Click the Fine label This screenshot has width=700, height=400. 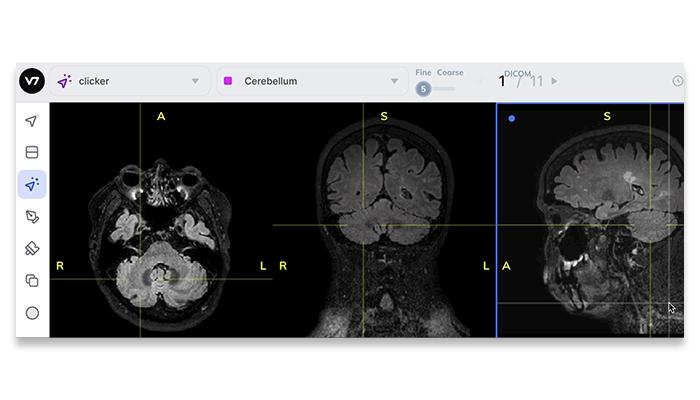coord(423,72)
